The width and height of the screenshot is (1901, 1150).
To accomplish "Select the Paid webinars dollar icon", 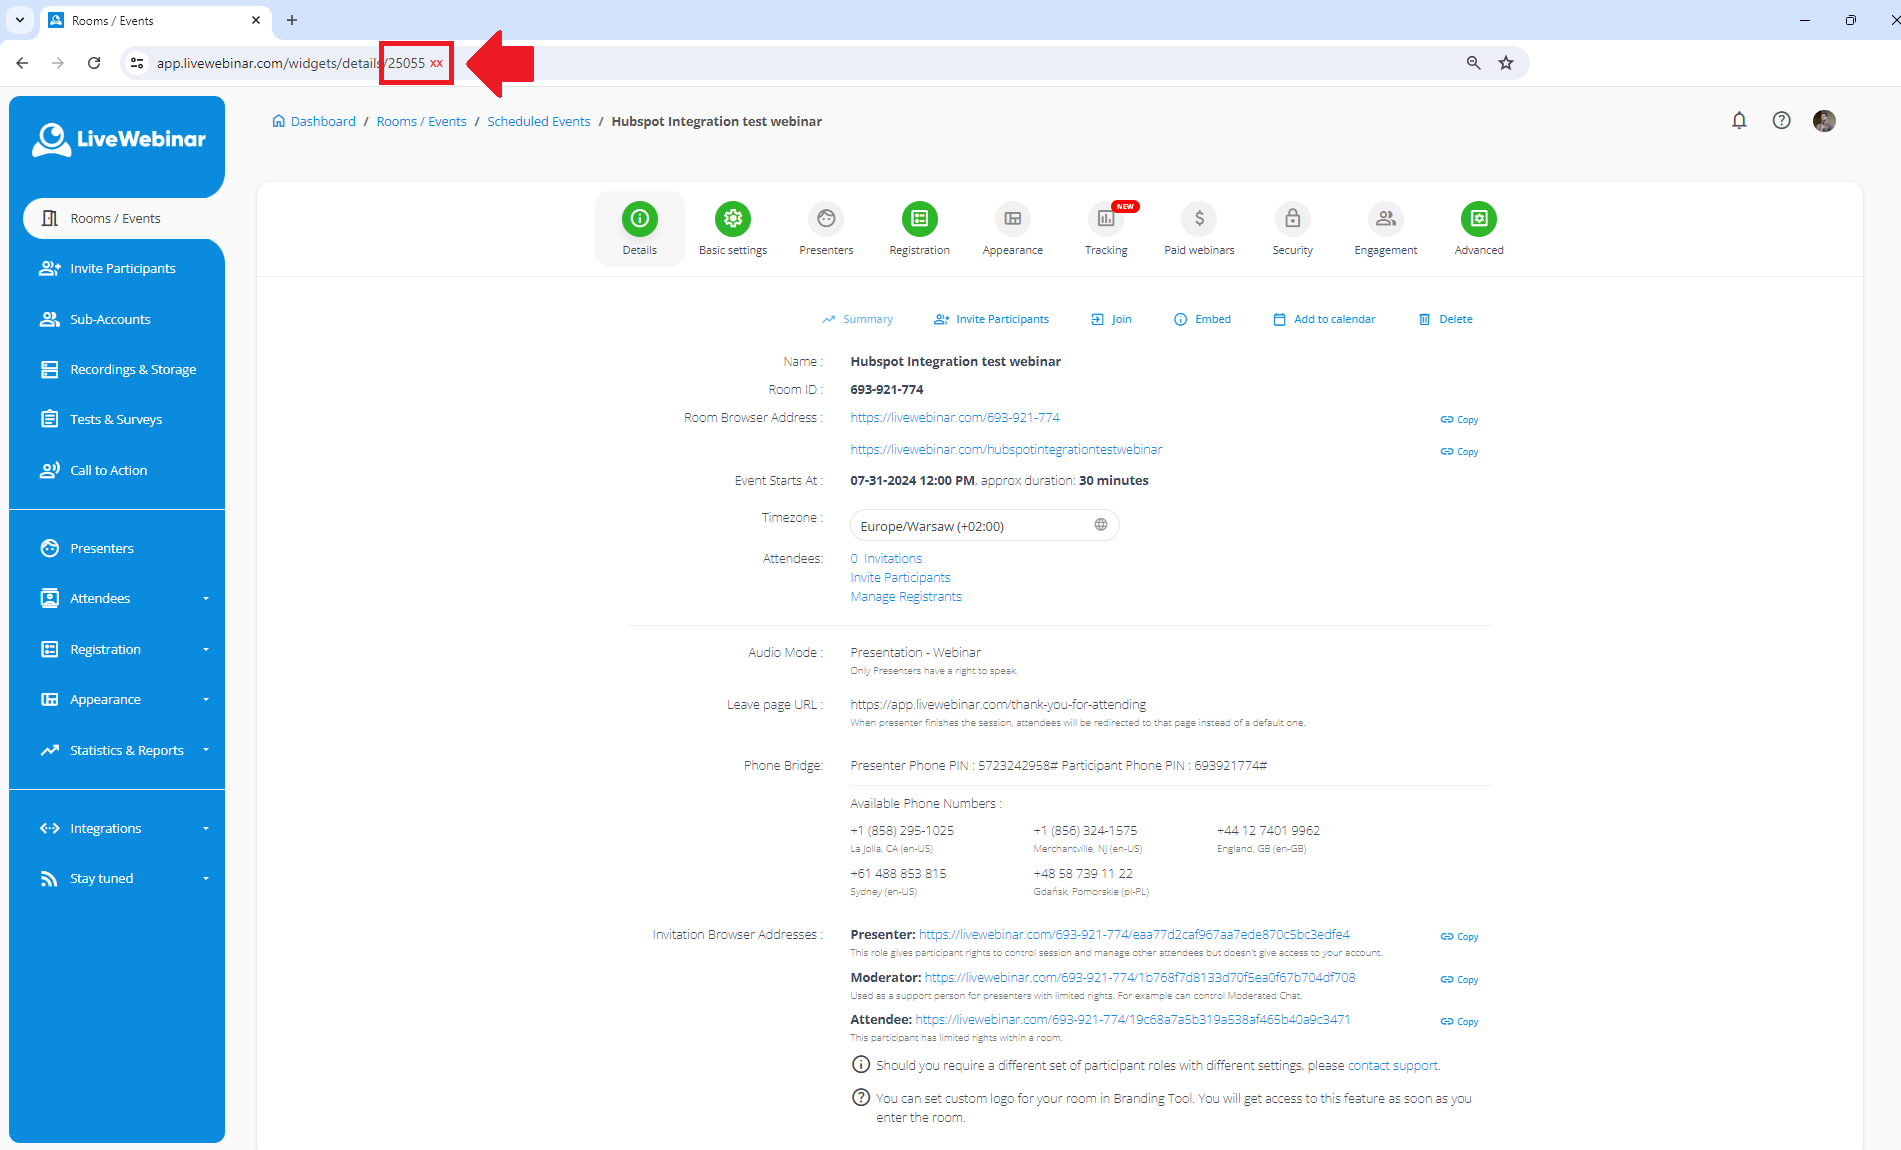I will point(1199,219).
